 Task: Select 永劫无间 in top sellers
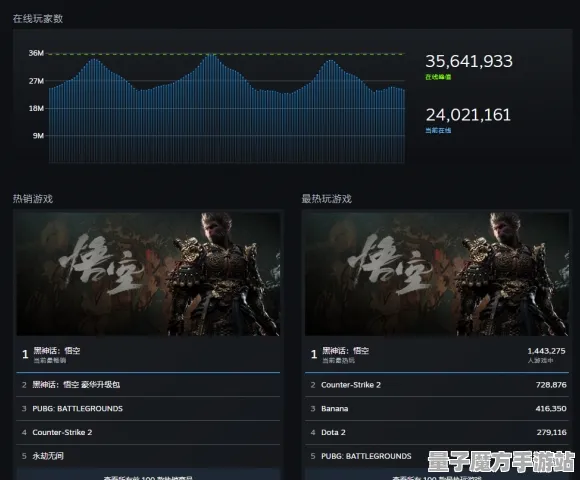tap(148, 456)
